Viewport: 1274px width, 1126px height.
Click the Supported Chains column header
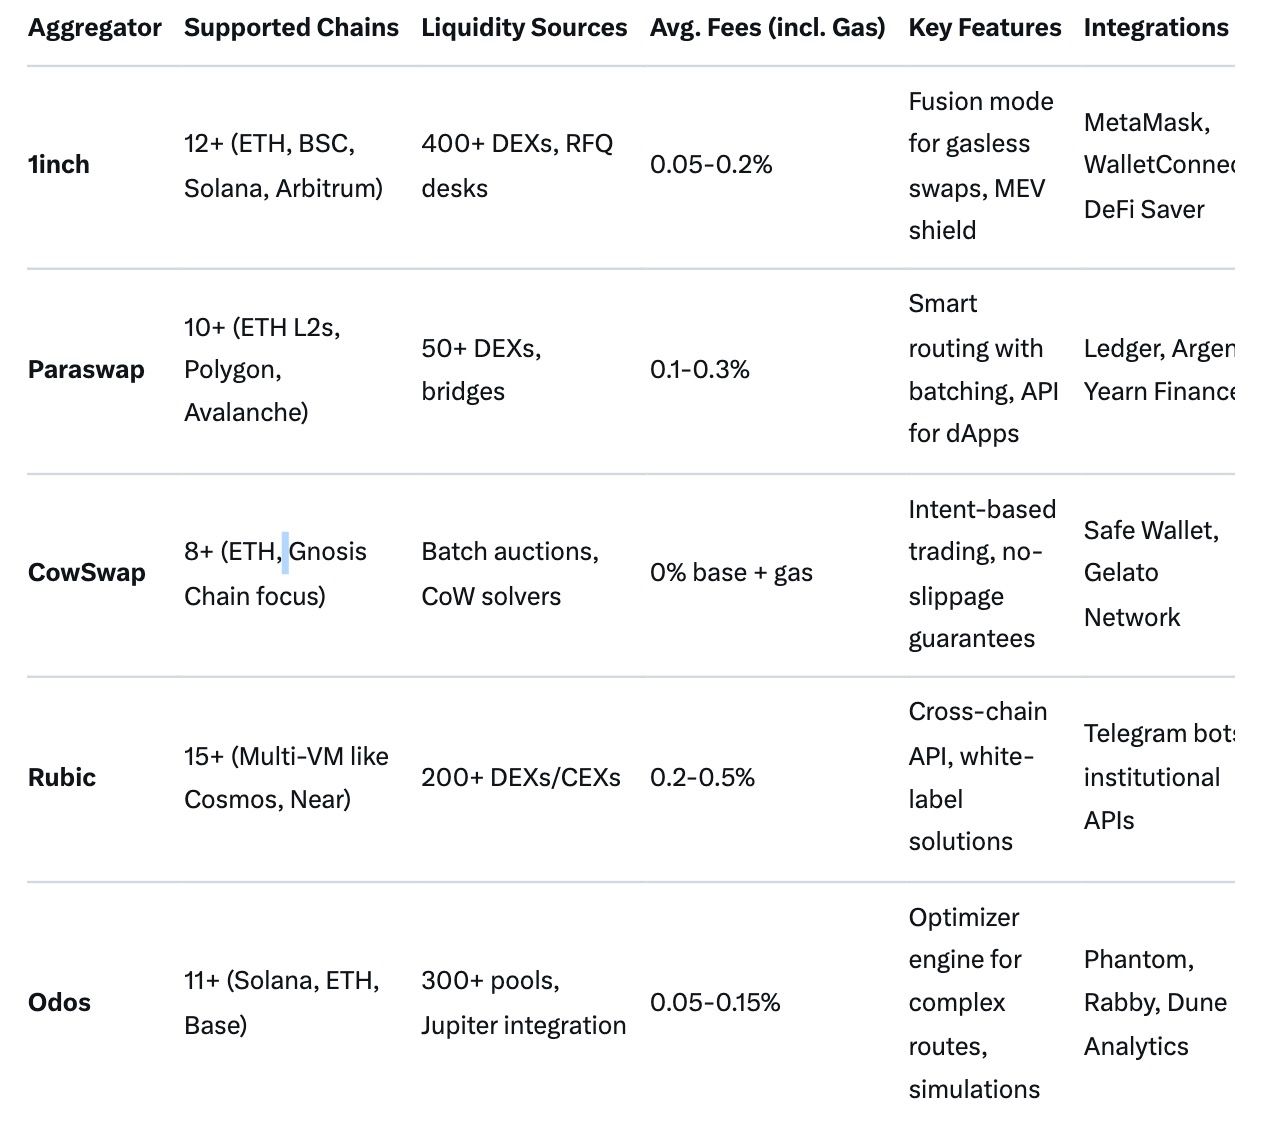[x=291, y=28]
